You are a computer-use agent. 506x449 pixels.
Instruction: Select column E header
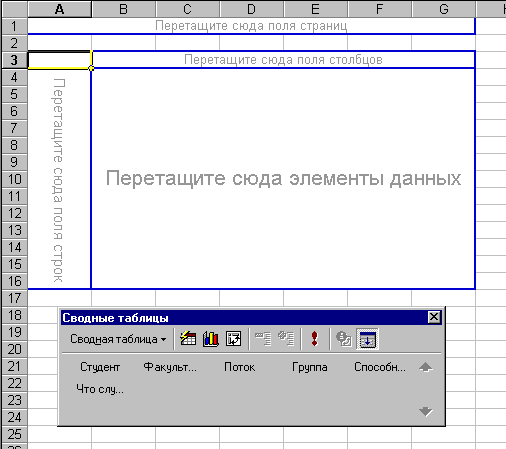(315, 9)
